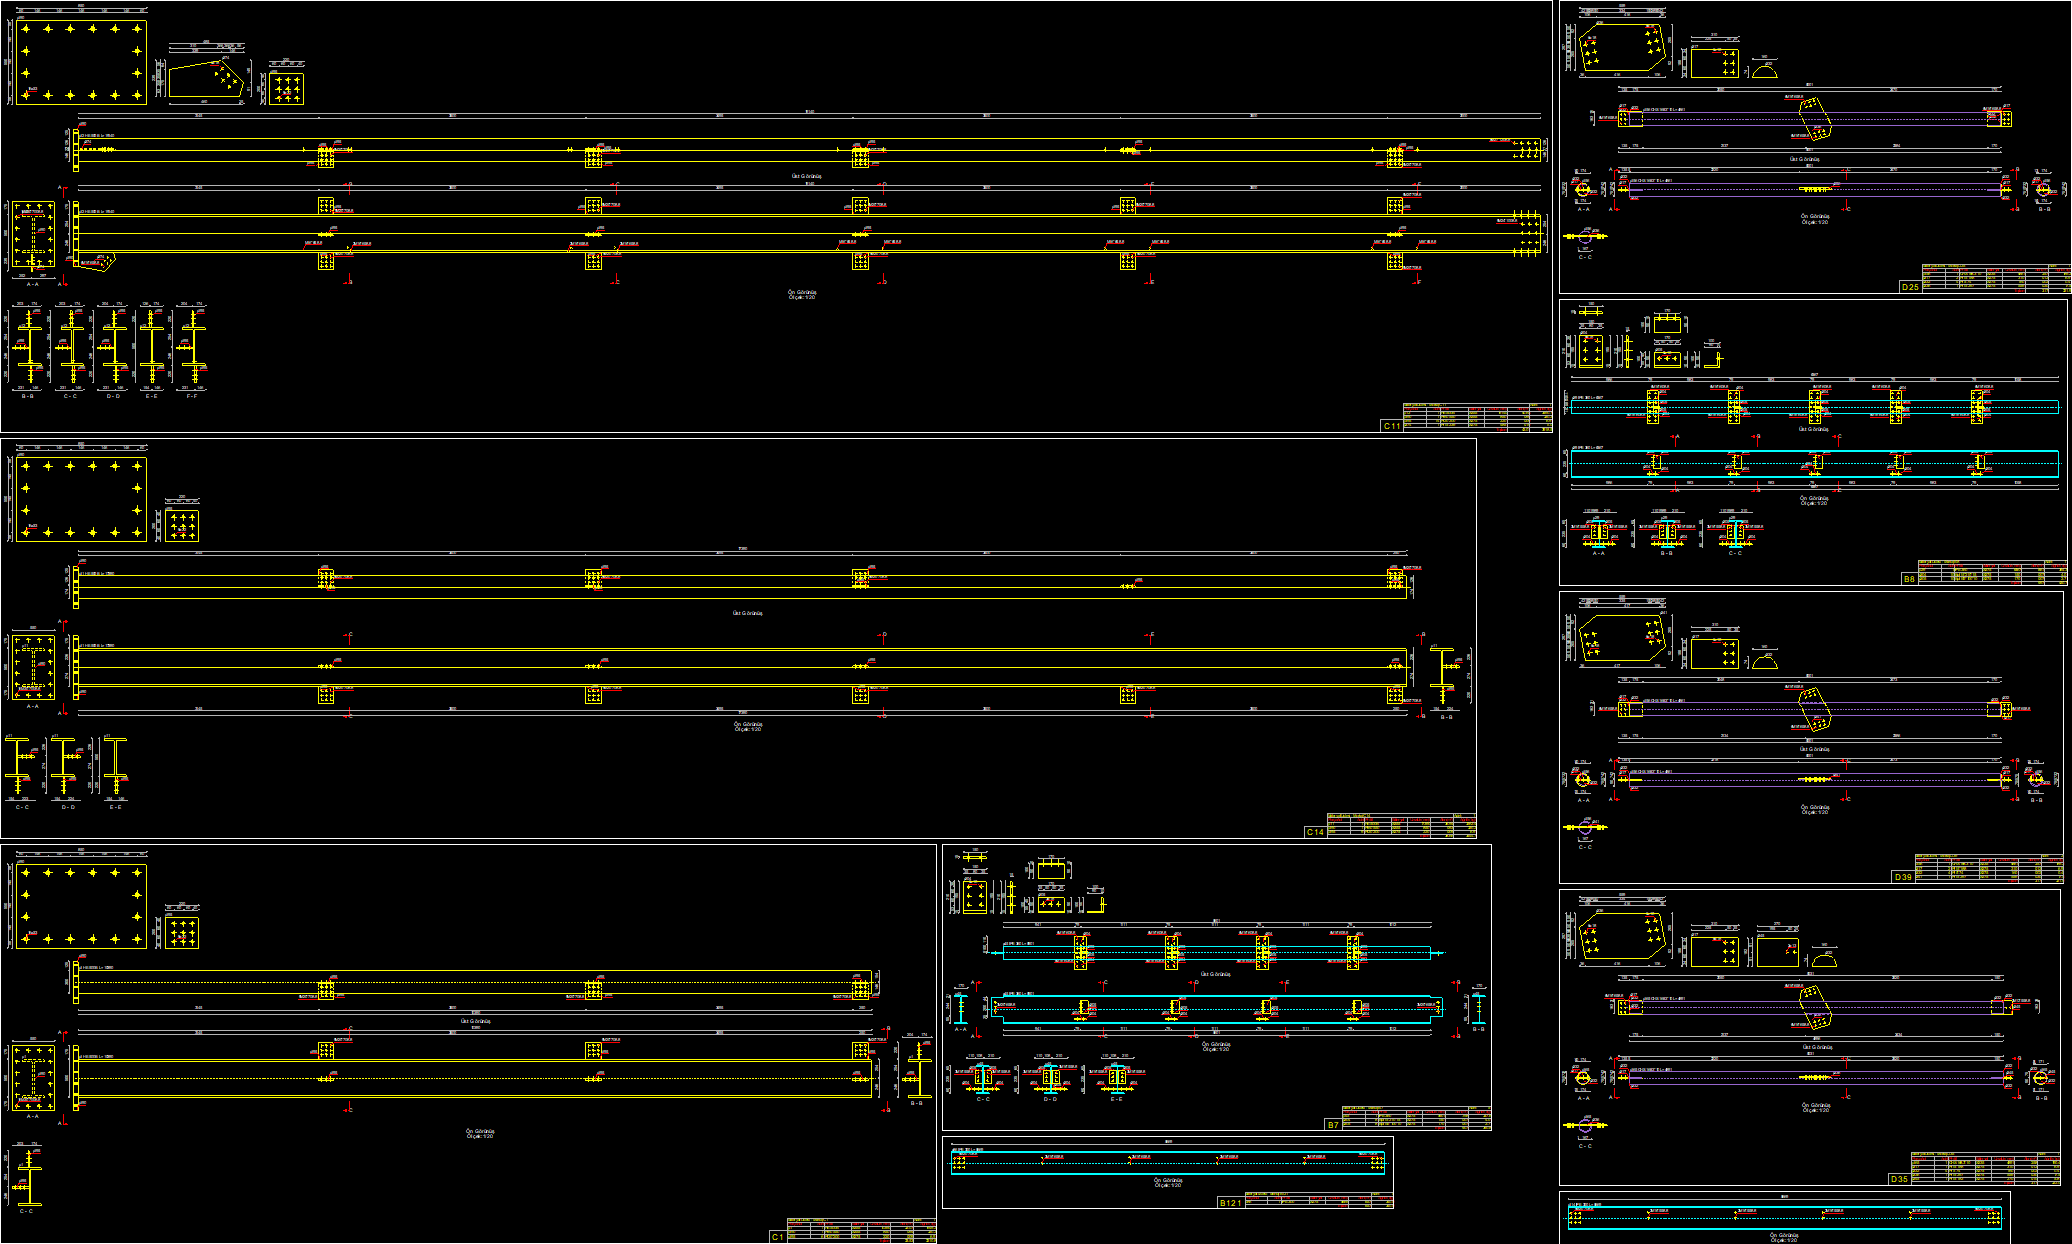
Task: Click the A - A section view in C1 sheet
Action: tap(33, 1080)
